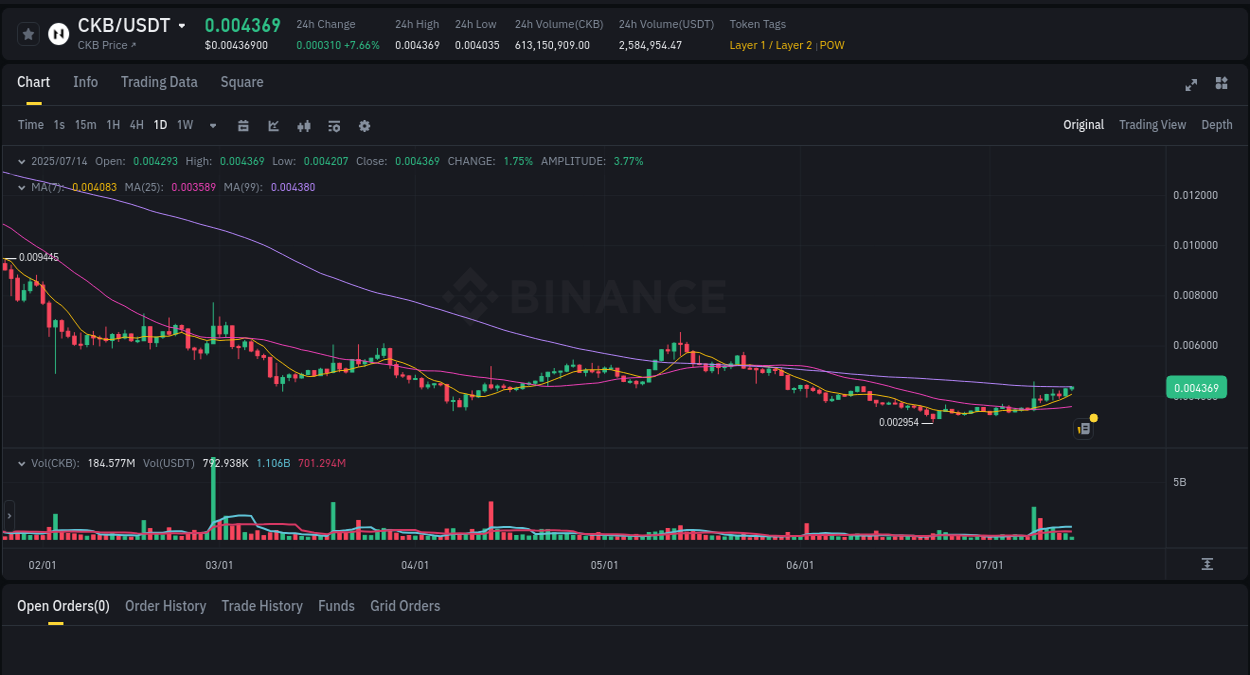This screenshot has width=1250, height=675.
Task: Switch to the Depth chart view
Action: pos(1216,125)
